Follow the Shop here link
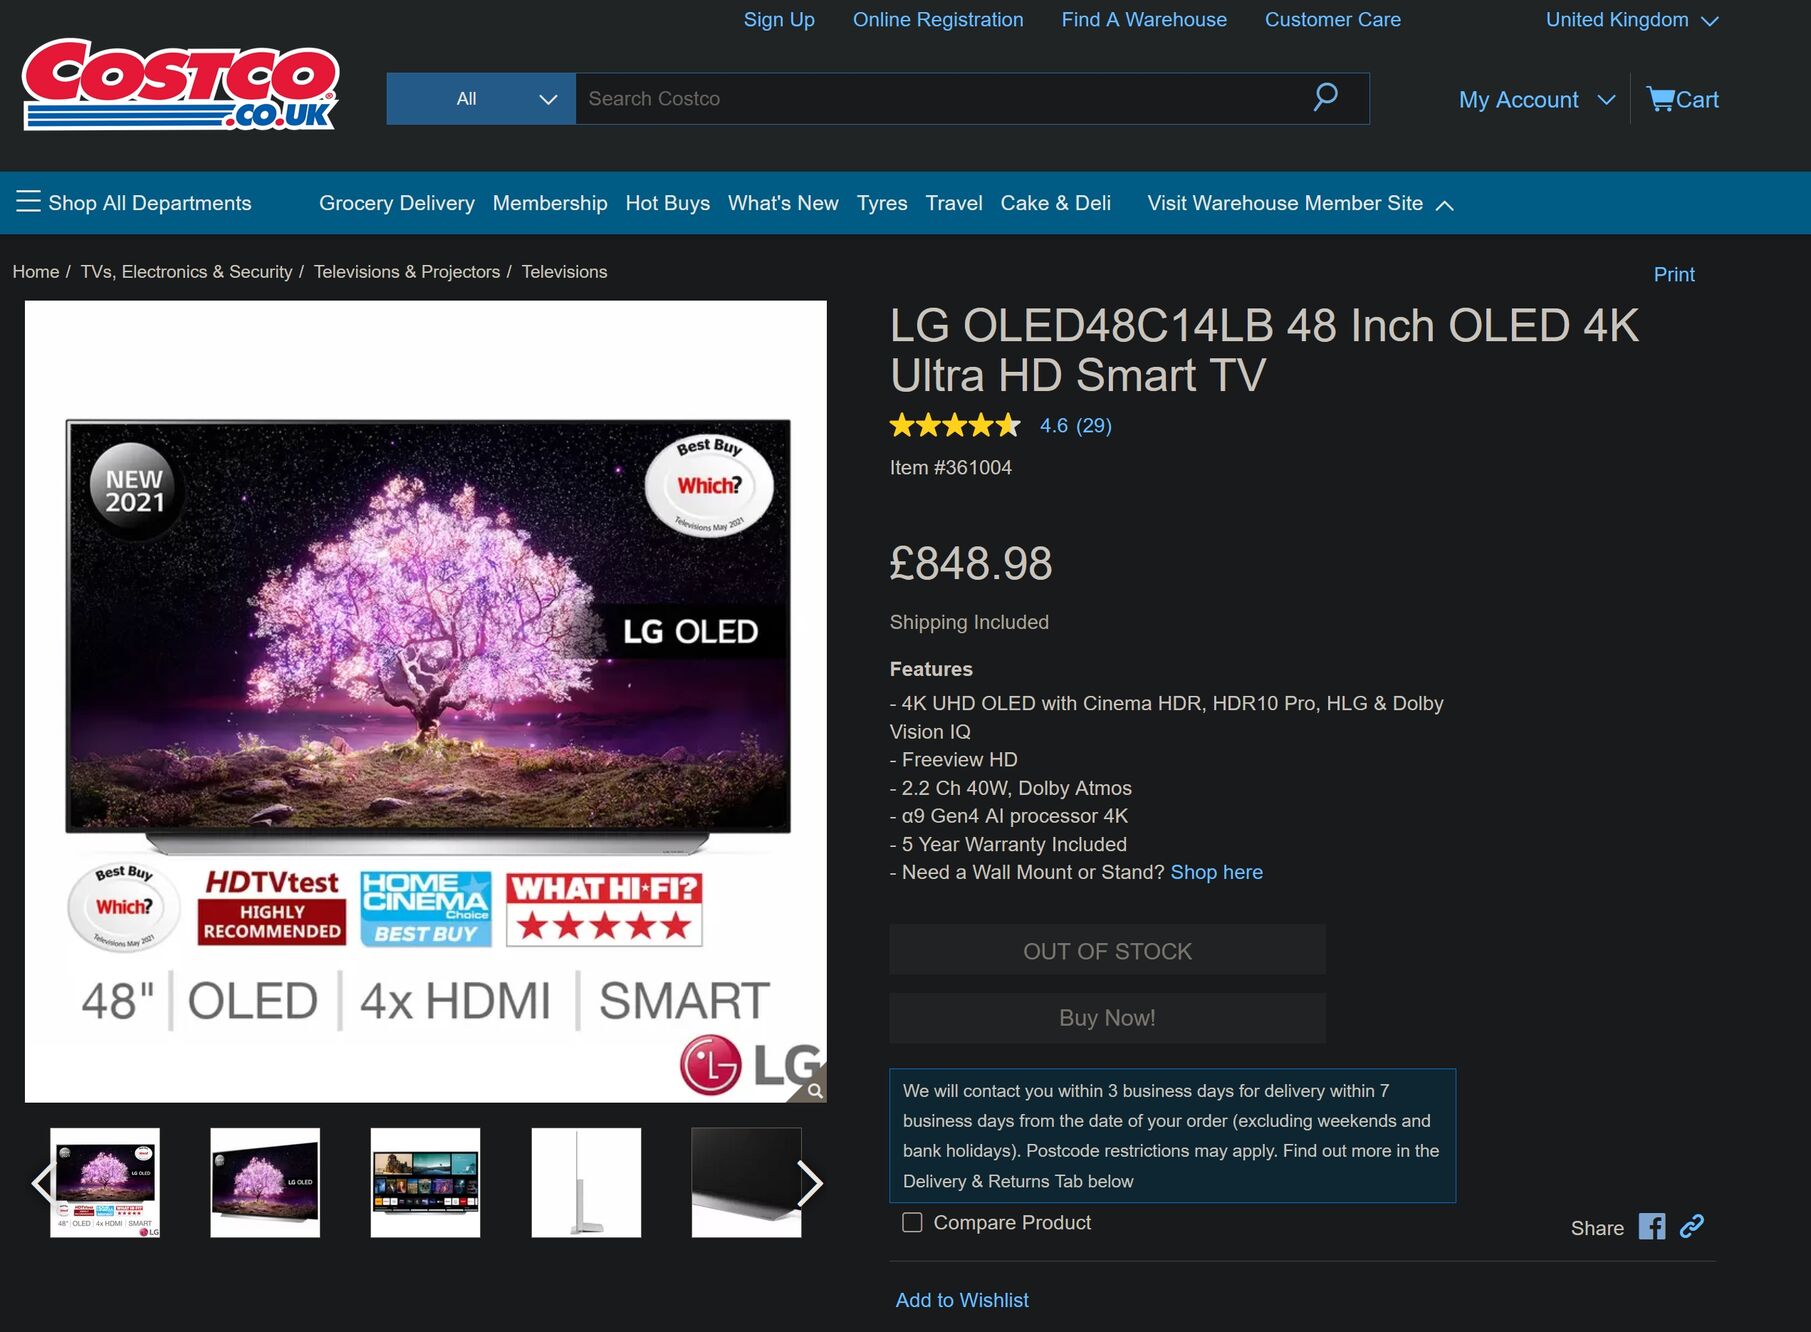The image size is (1811, 1332). (1217, 872)
